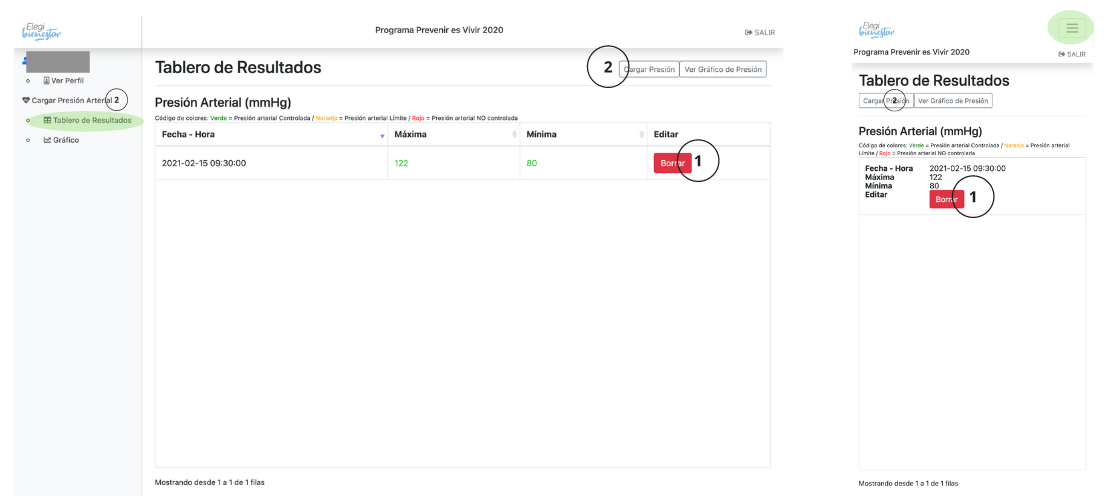
Task: Open the hamburger menu in the mobile view
Action: coord(1072,27)
